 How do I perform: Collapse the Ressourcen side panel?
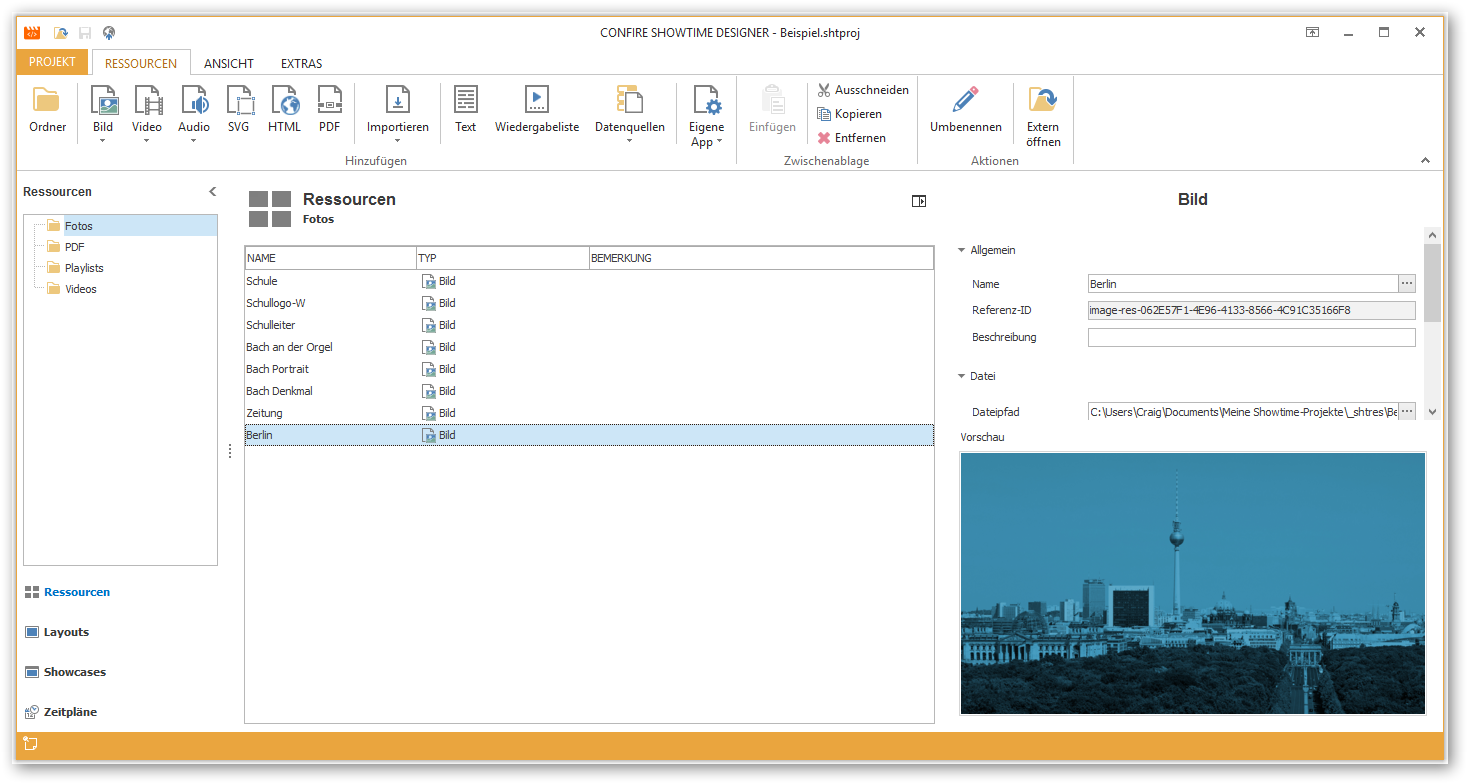(212, 192)
